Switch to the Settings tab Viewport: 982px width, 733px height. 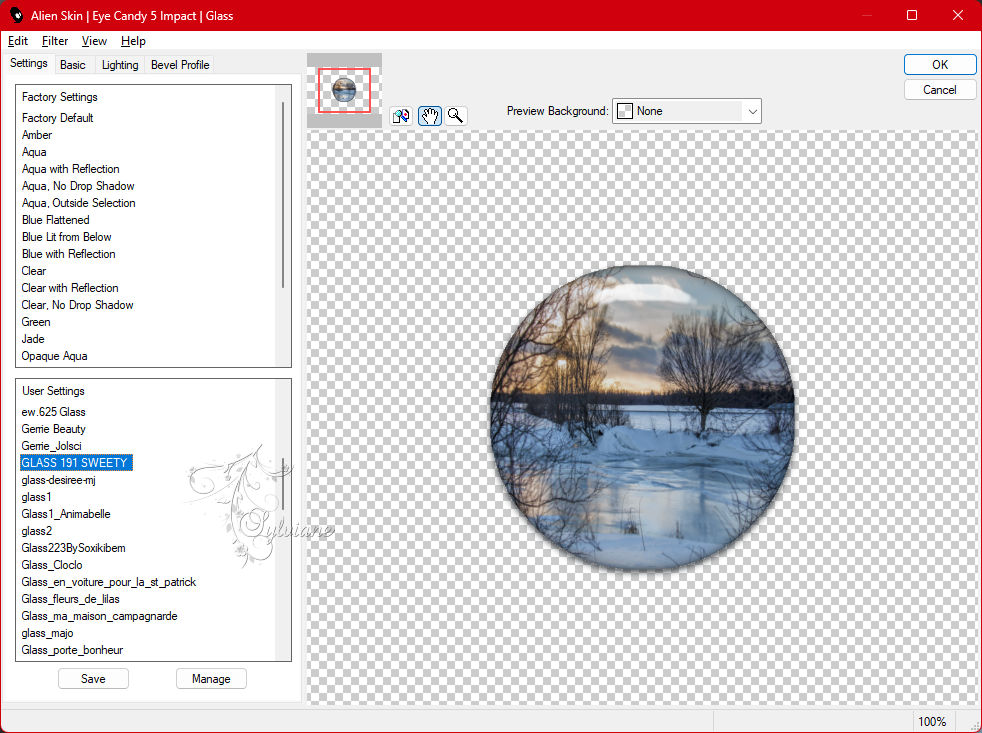(x=29, y=63)
